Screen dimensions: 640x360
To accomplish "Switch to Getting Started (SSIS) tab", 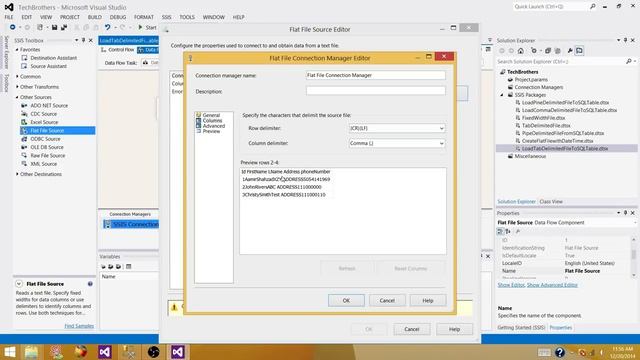I will [521, 327].
